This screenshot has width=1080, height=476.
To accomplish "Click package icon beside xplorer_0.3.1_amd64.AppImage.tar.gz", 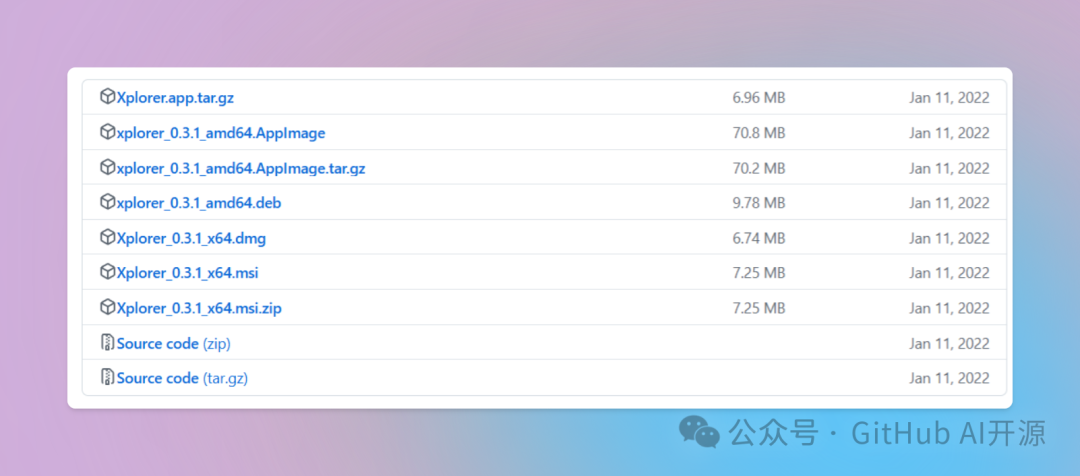I will tap(107, 167).
